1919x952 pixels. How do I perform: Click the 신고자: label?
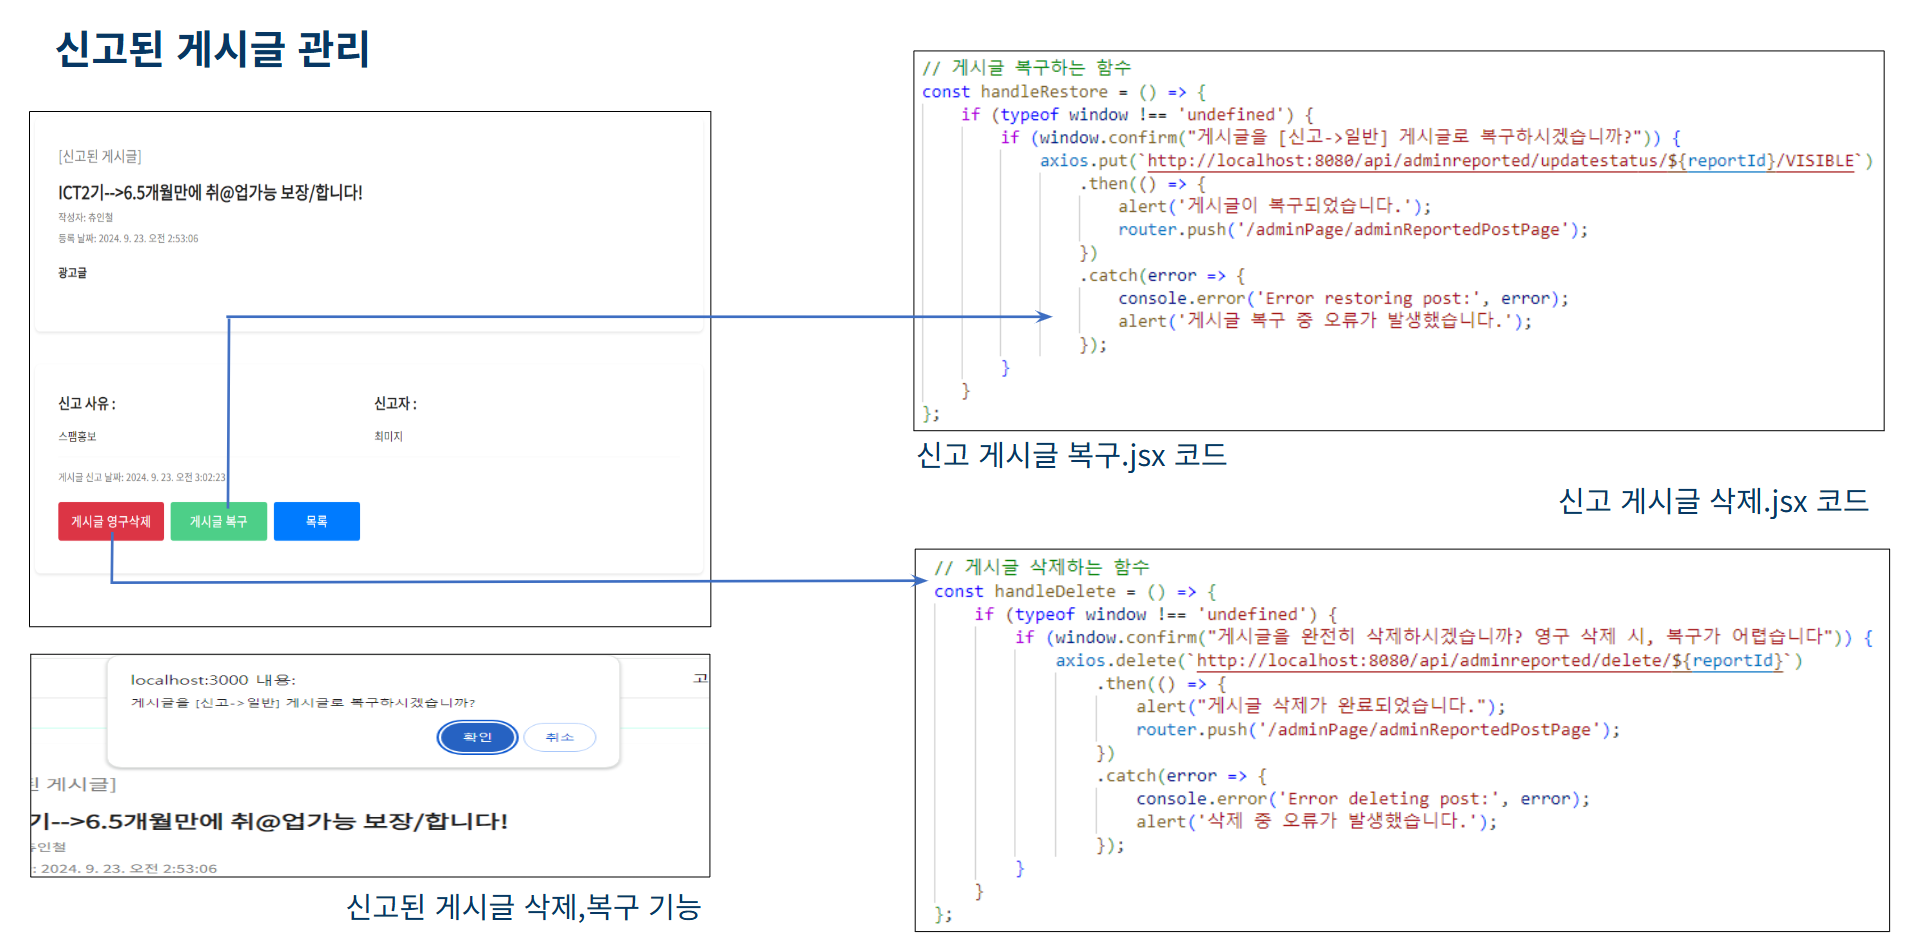click(x=395, y=404)
